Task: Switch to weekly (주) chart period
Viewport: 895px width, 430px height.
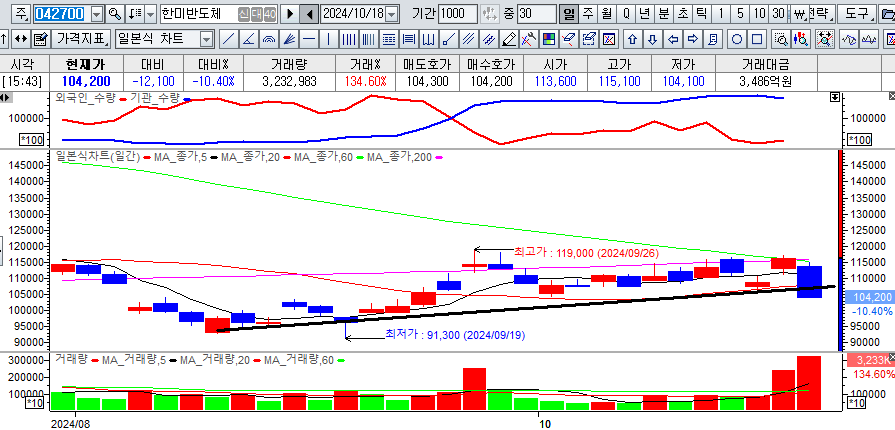Action: (587, 14)
